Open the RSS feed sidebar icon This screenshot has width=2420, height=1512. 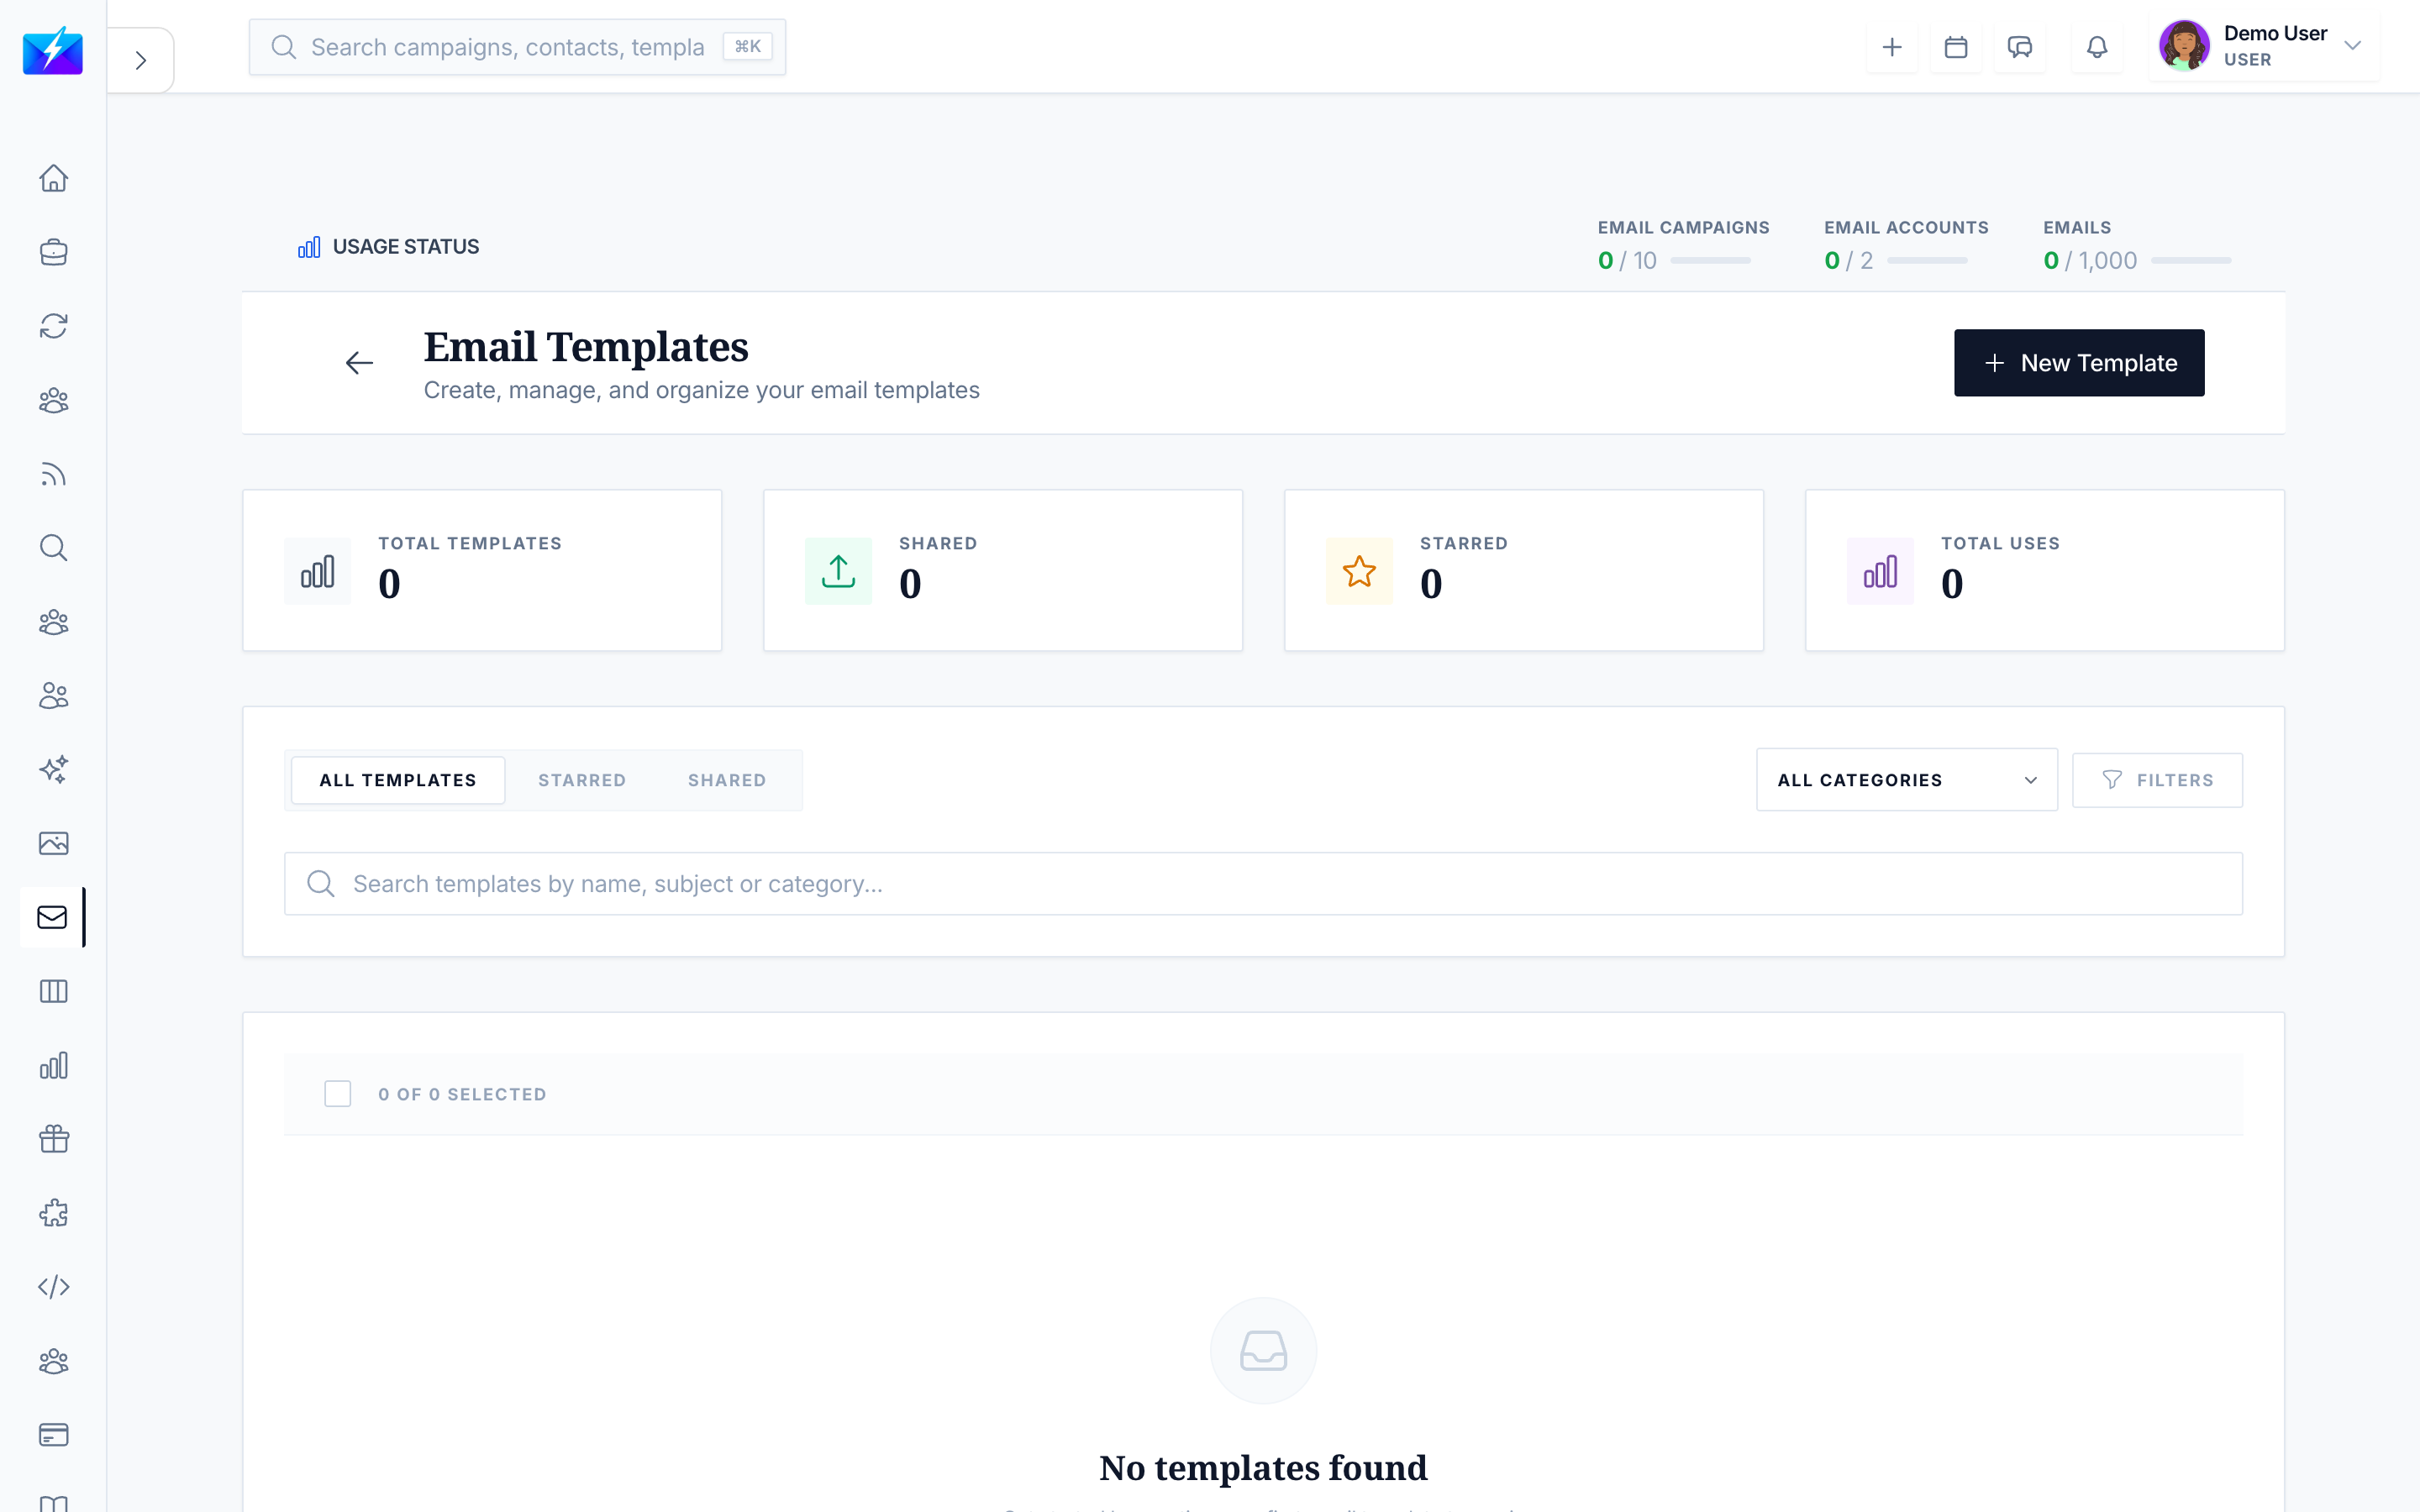point(53,474)
